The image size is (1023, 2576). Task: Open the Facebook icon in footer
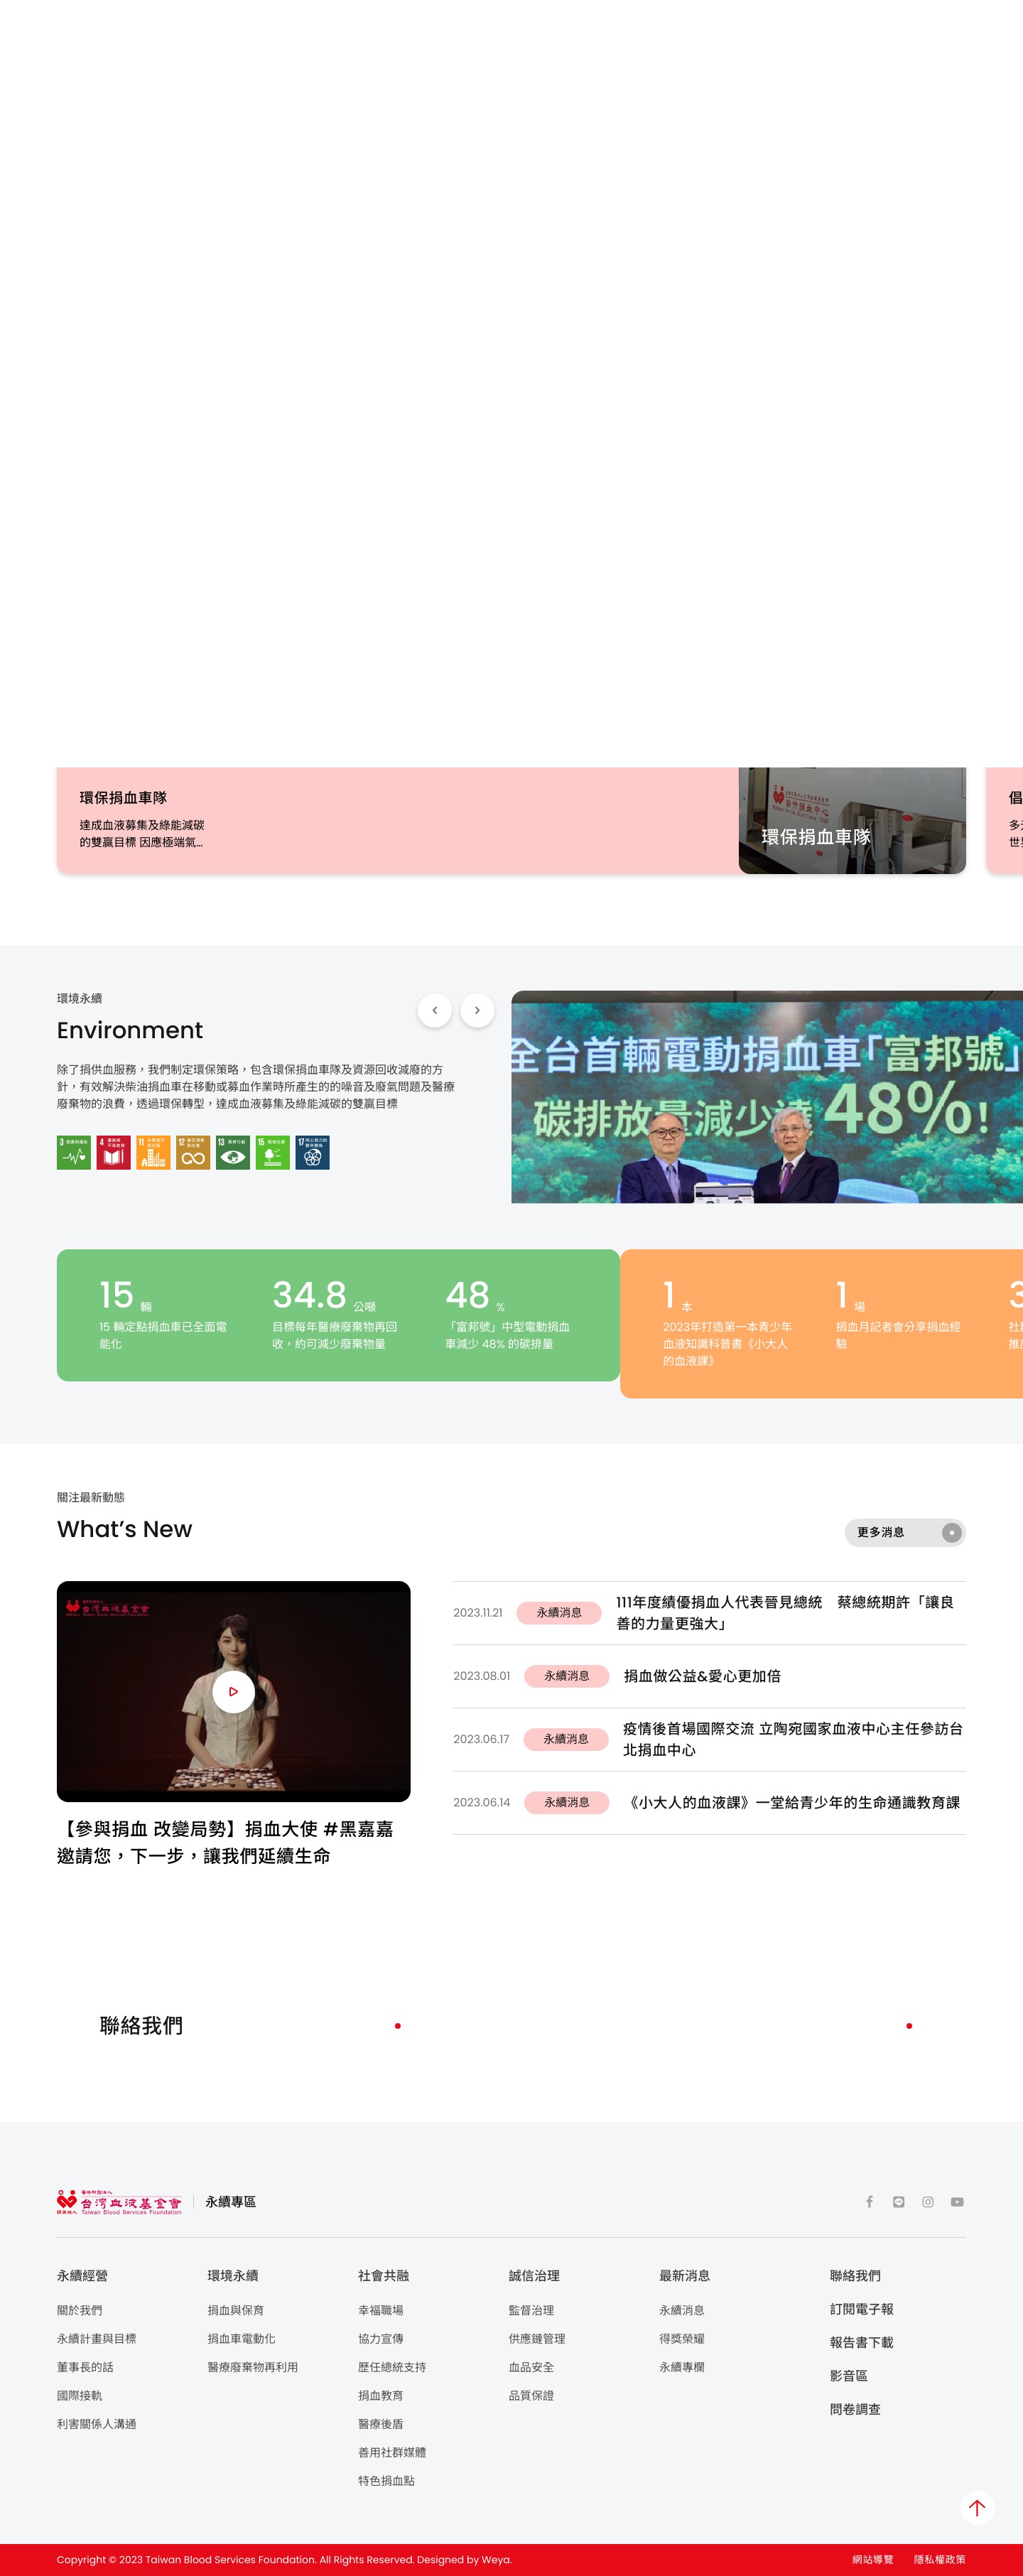click(869, 2201)
